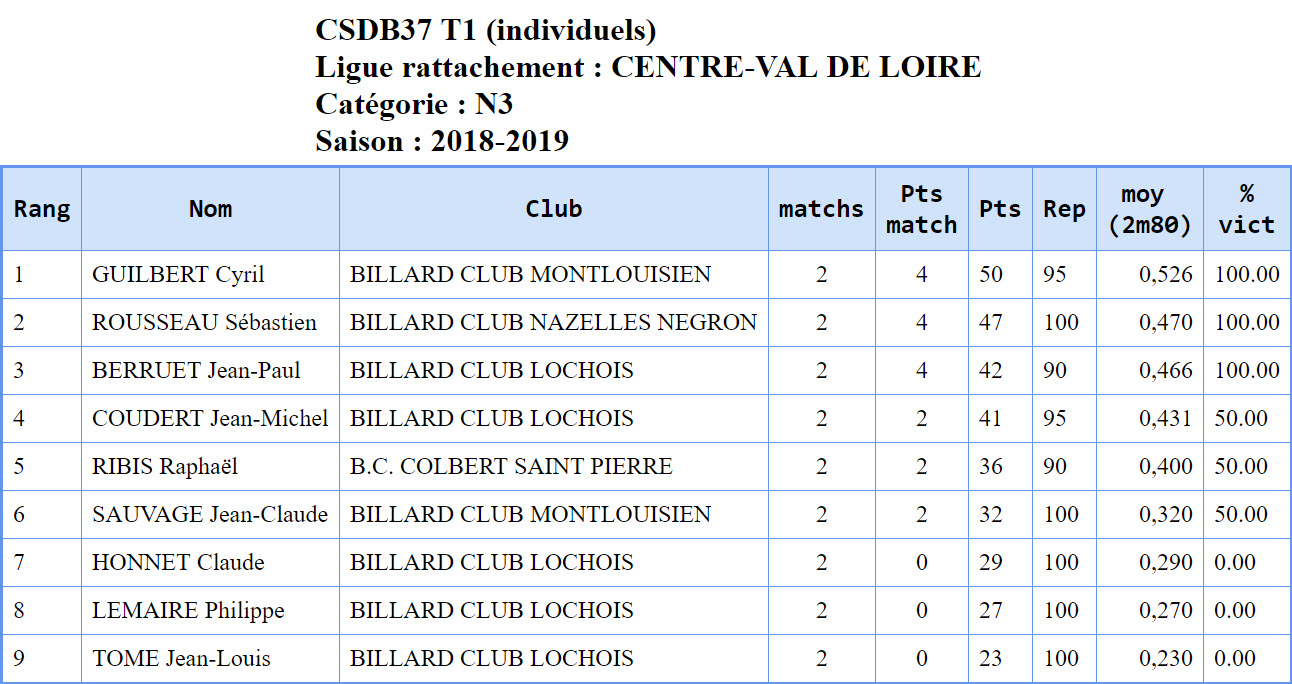This screenshot has height=684, width=1292.
Task: Click the % vict column header
Action: click(x=1247, y=209)
